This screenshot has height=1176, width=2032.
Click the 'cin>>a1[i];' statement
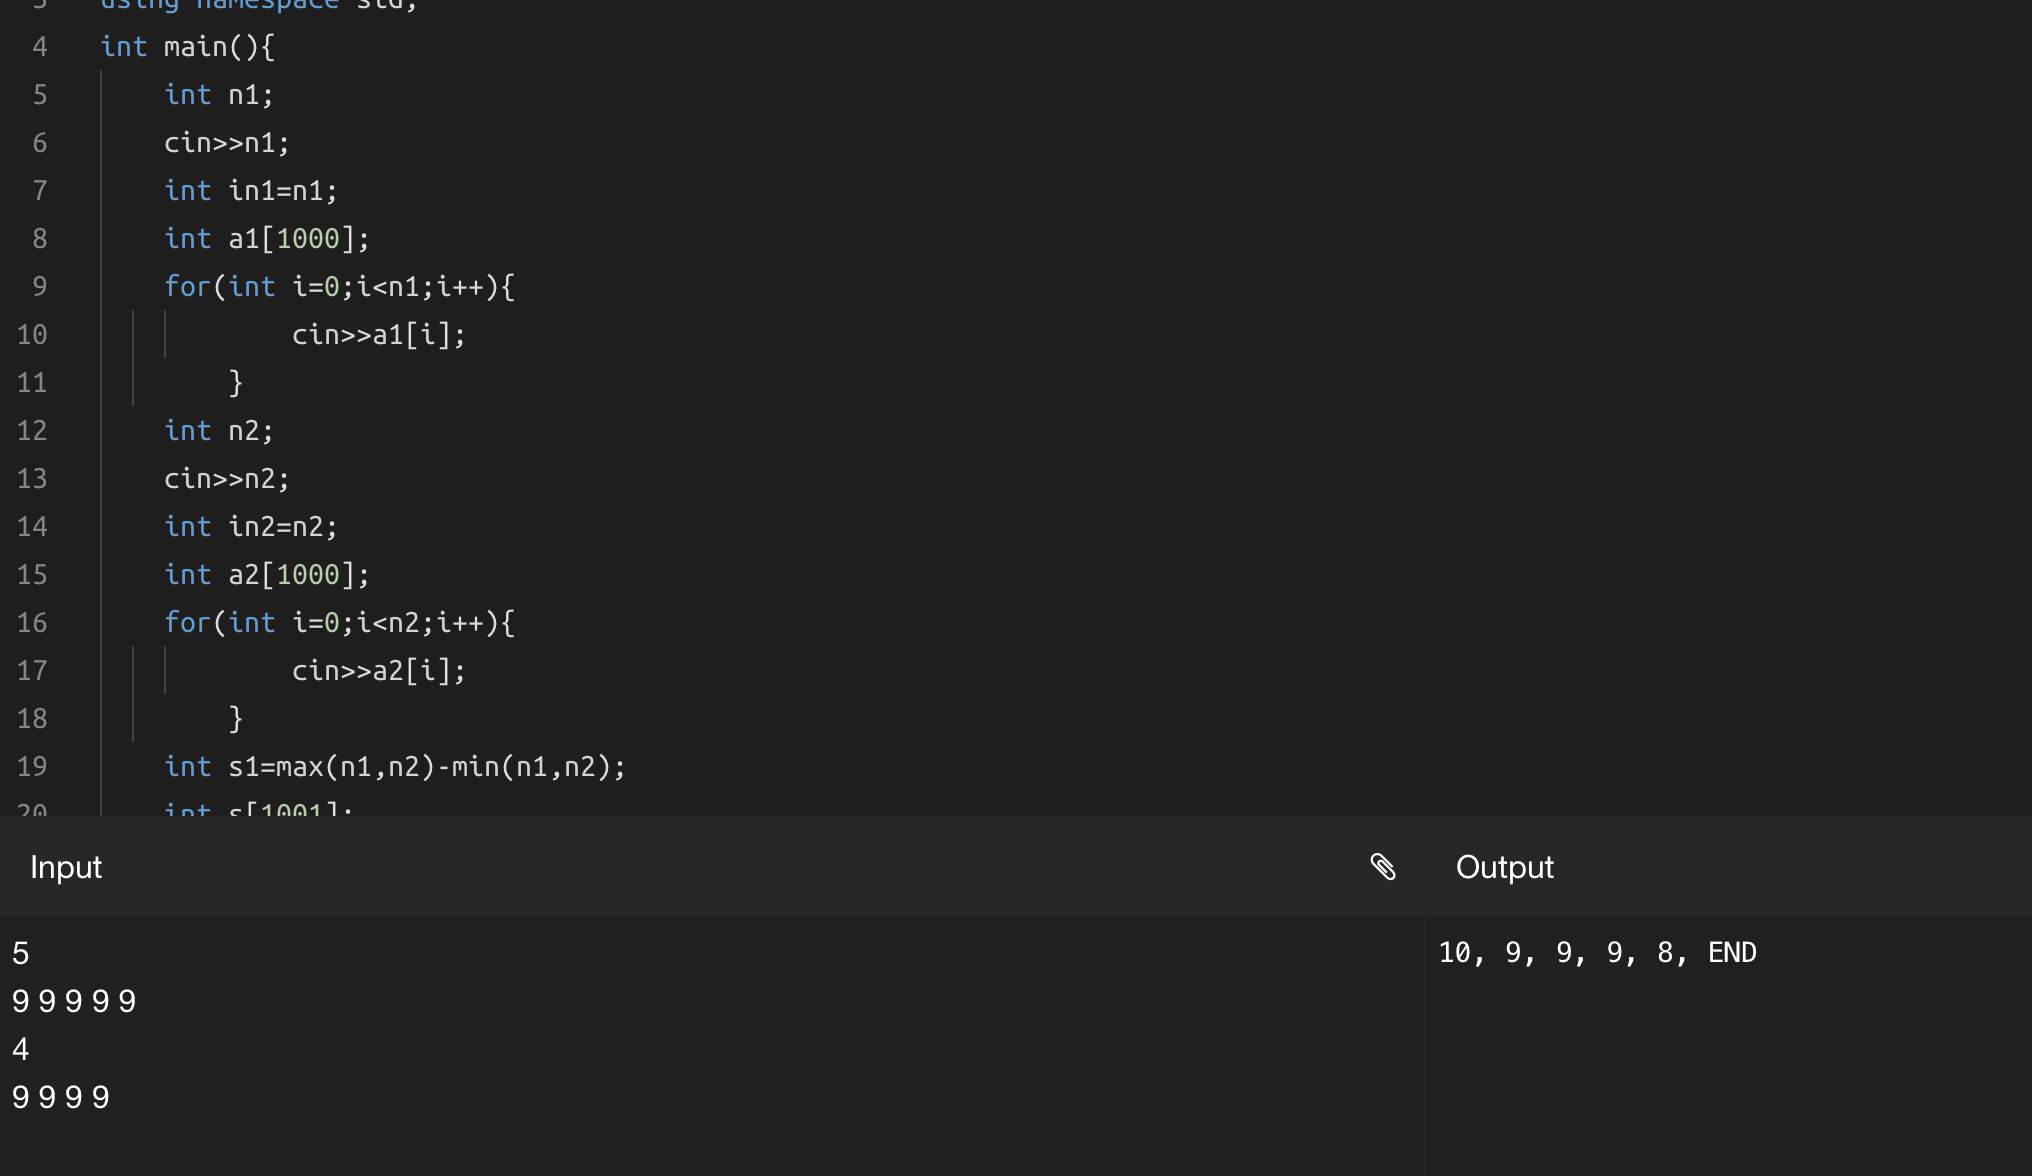tap(379, 335)
